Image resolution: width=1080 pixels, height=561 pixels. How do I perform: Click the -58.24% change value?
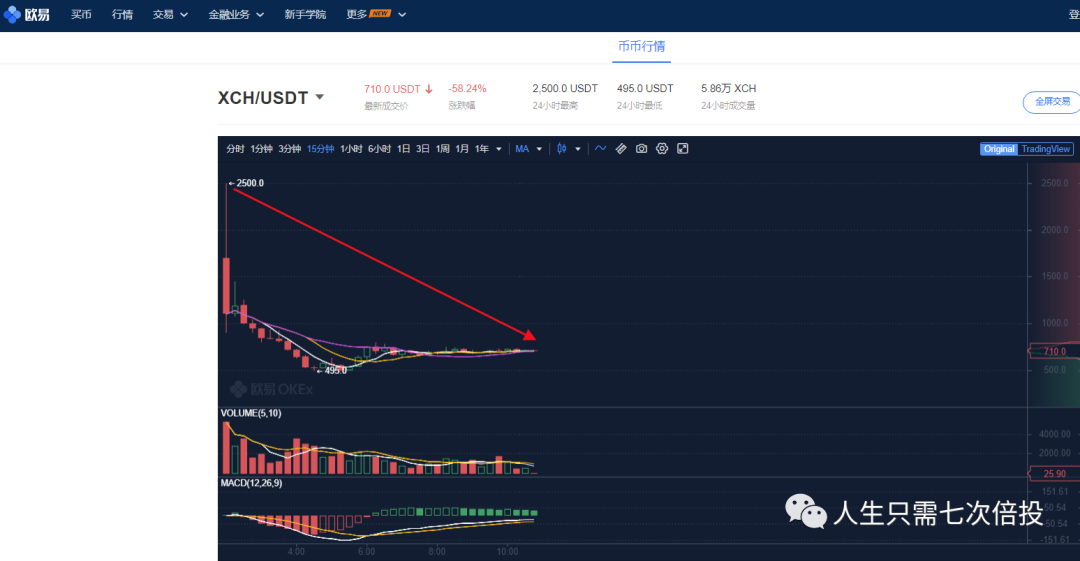tap(467, 89)
